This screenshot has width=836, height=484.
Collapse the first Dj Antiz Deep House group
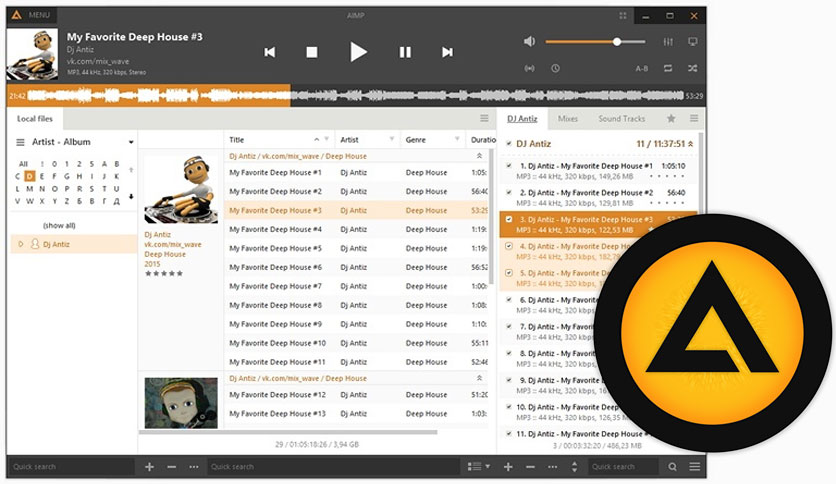click(x=479, y=156)
